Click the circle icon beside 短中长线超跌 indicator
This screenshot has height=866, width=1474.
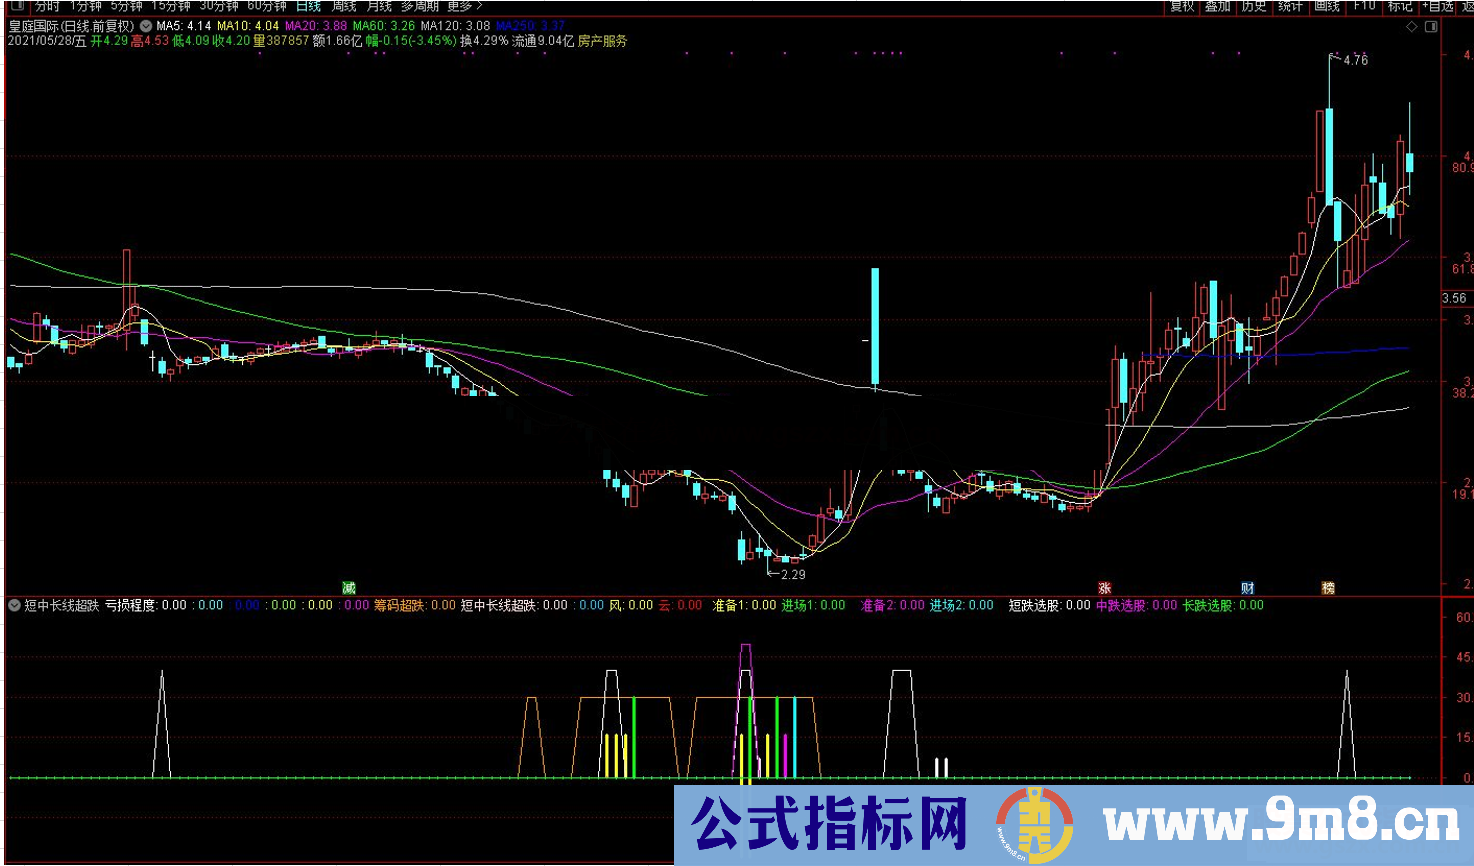pos(13,604)
